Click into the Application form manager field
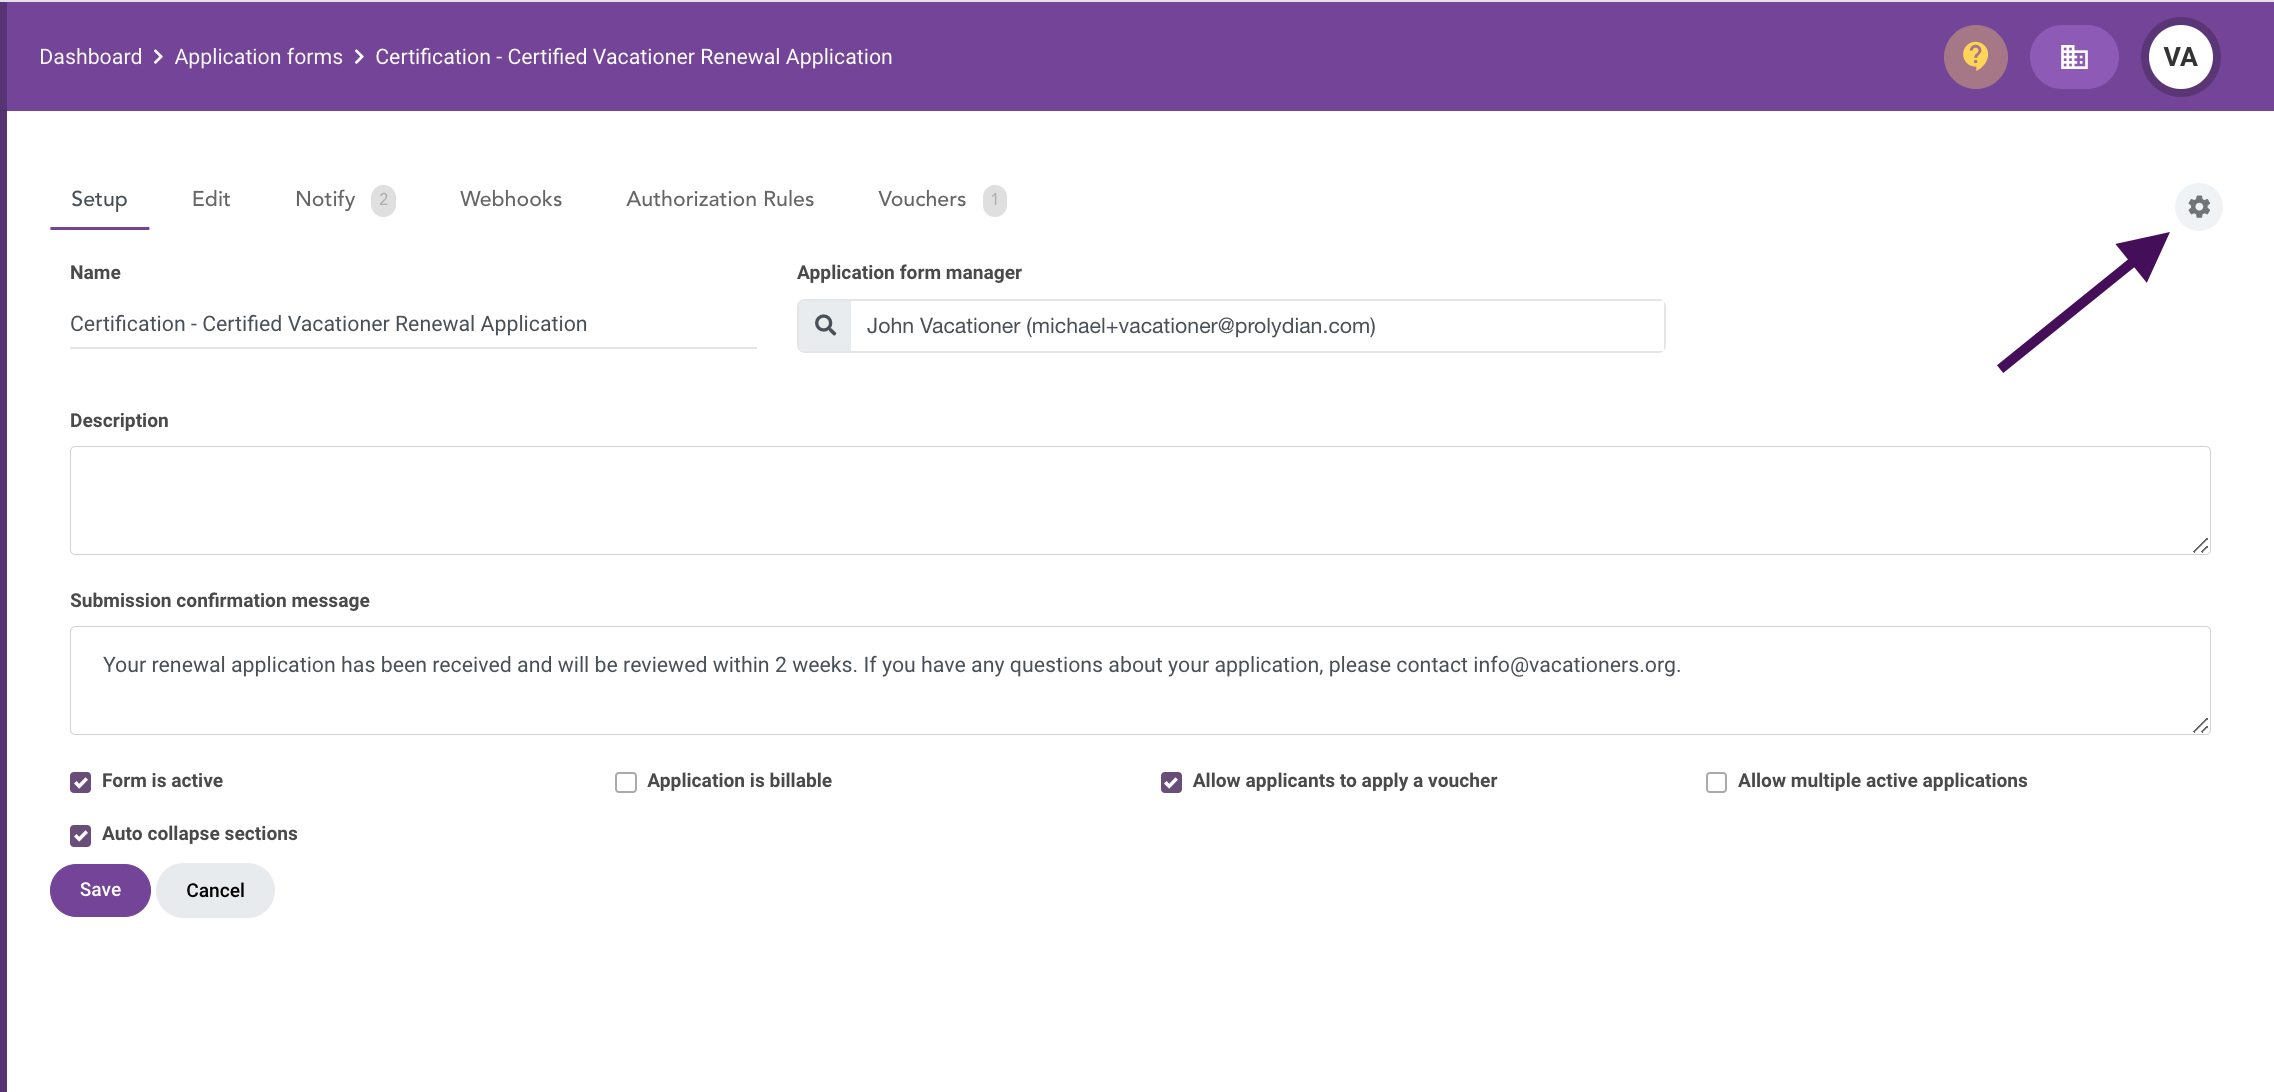The width and height of the screenshot is (2274, 1092). 1256,326
